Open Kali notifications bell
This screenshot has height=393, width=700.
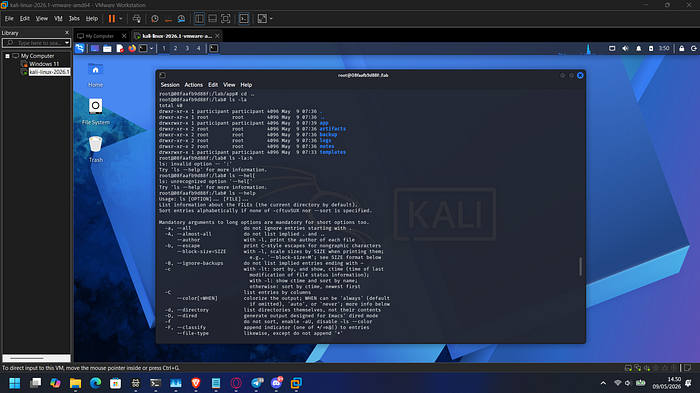638,48
